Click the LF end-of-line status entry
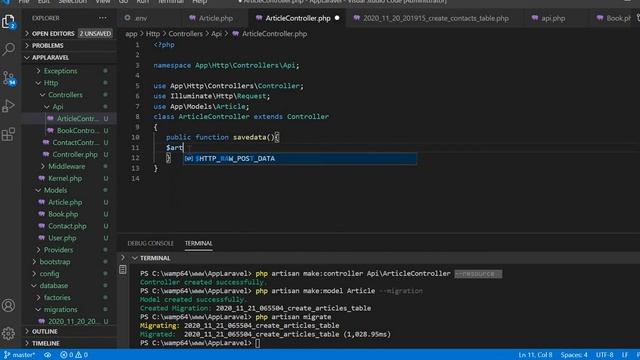 (624, 355)
